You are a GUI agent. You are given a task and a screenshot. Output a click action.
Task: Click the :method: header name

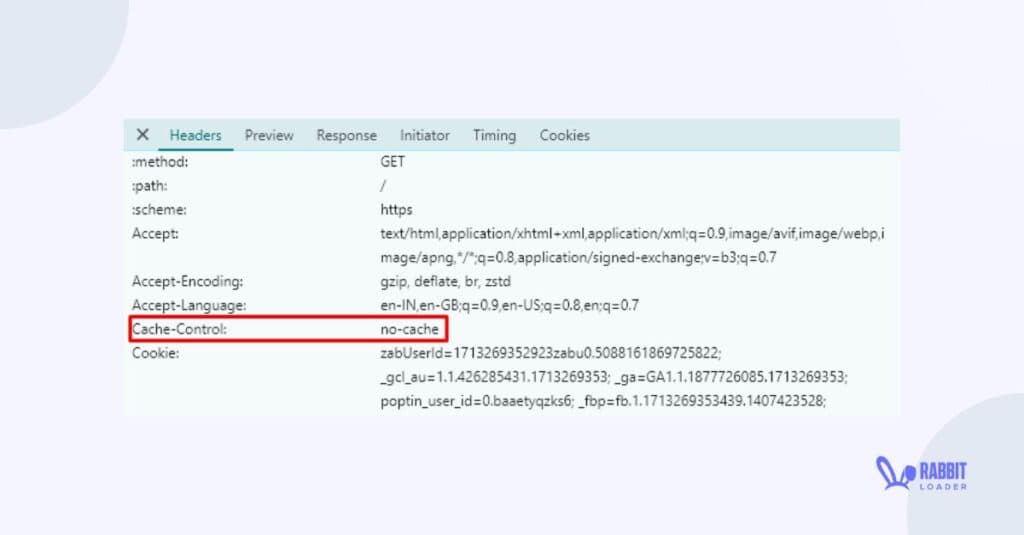160,162
